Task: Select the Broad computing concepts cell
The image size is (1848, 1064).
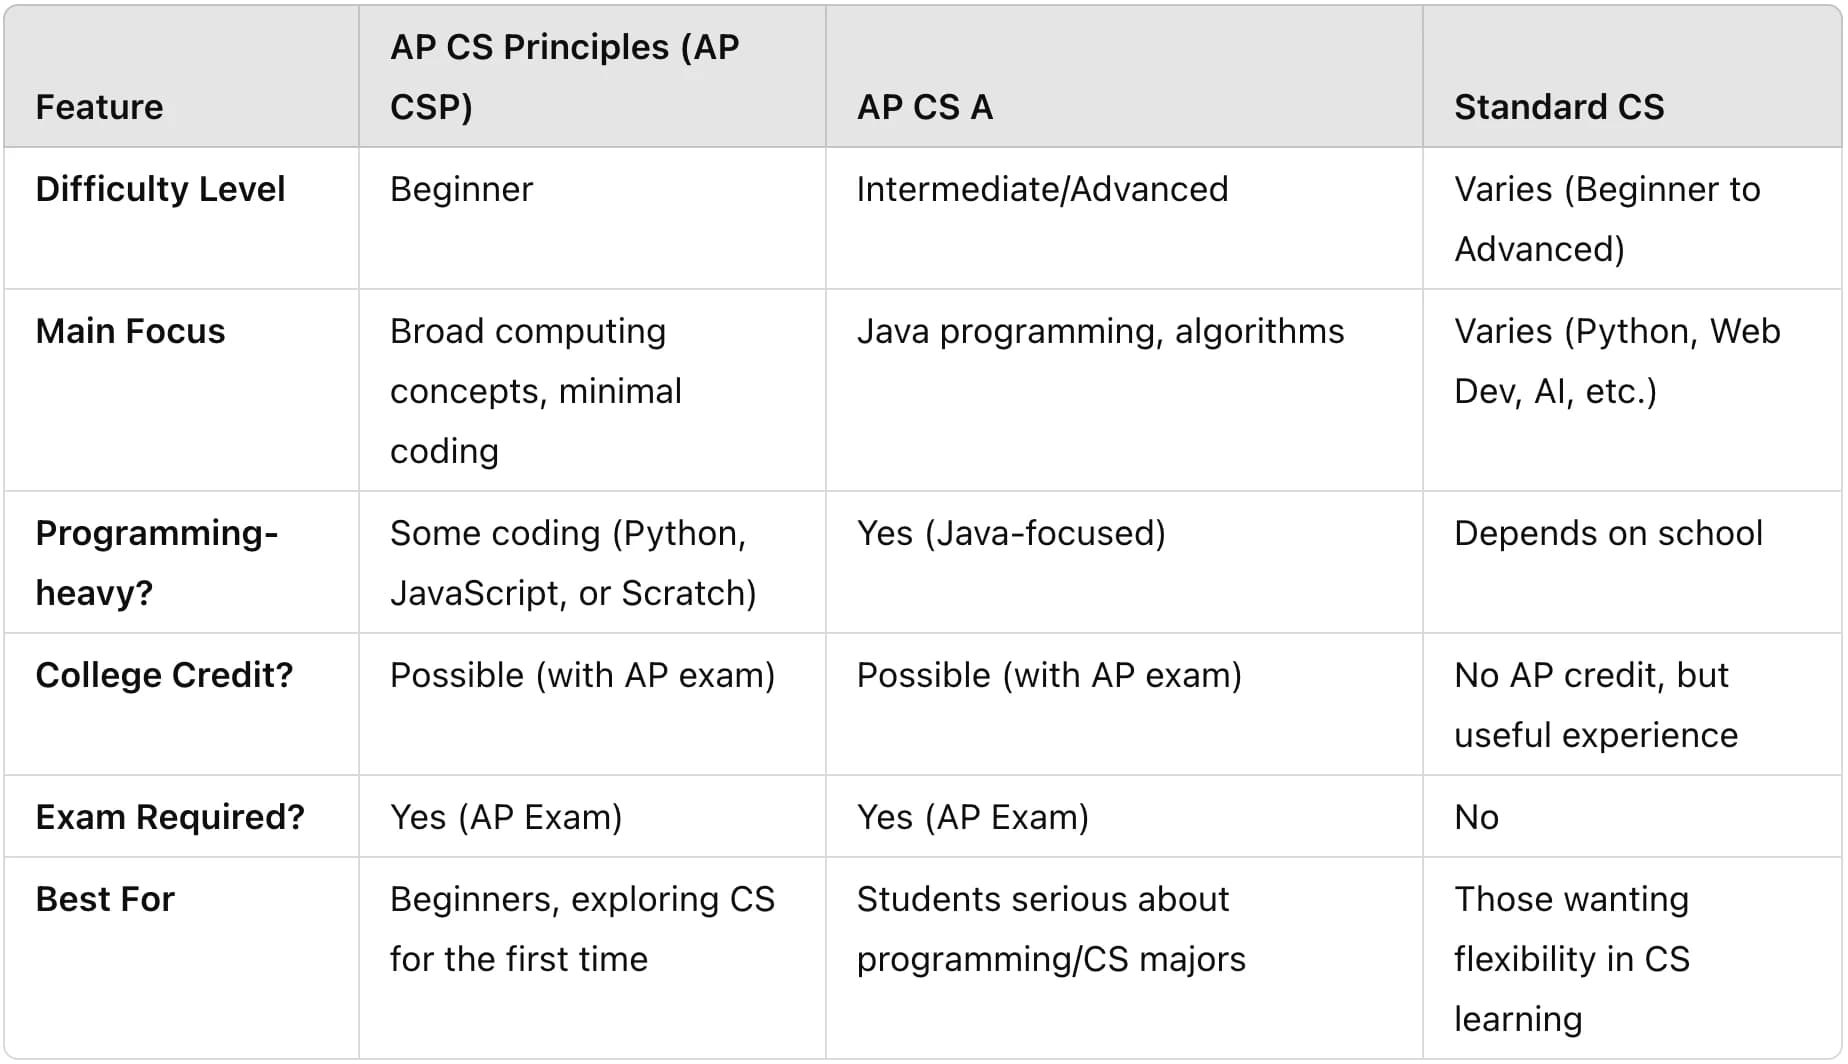Action: (x=536, y=391)
